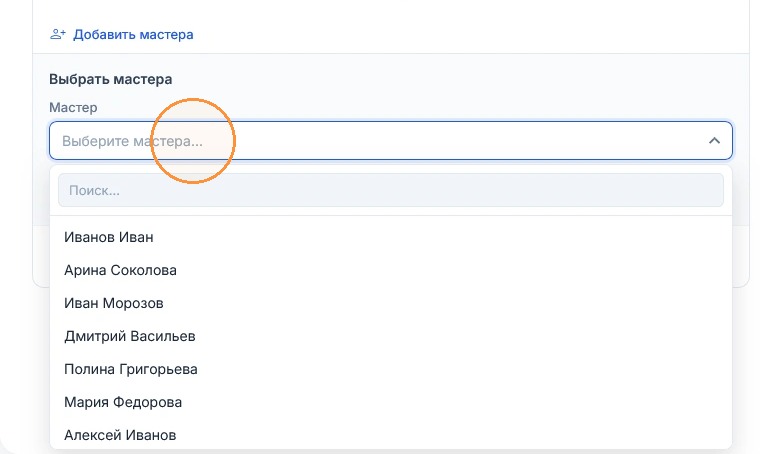Select Алексей Иванов at list bottom
The width and height of the screenshot is (782, 454).
[391, 435]
